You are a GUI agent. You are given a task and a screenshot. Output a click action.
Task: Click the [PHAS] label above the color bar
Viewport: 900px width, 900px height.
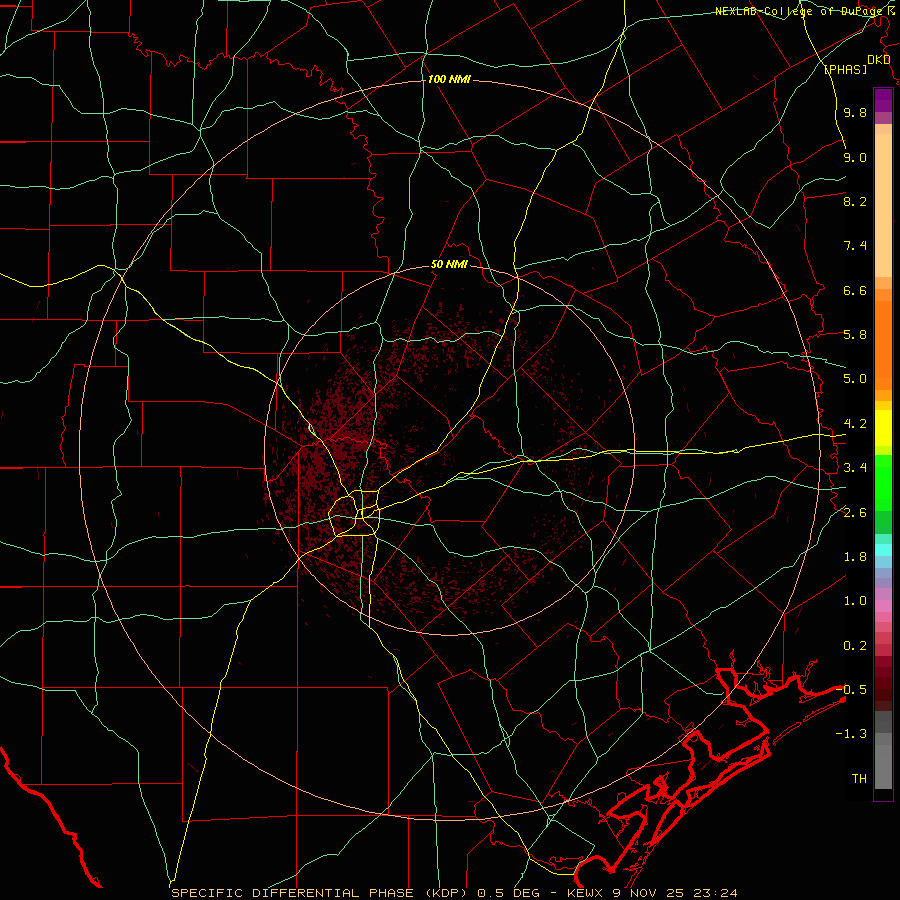click(x=845, y=69)
